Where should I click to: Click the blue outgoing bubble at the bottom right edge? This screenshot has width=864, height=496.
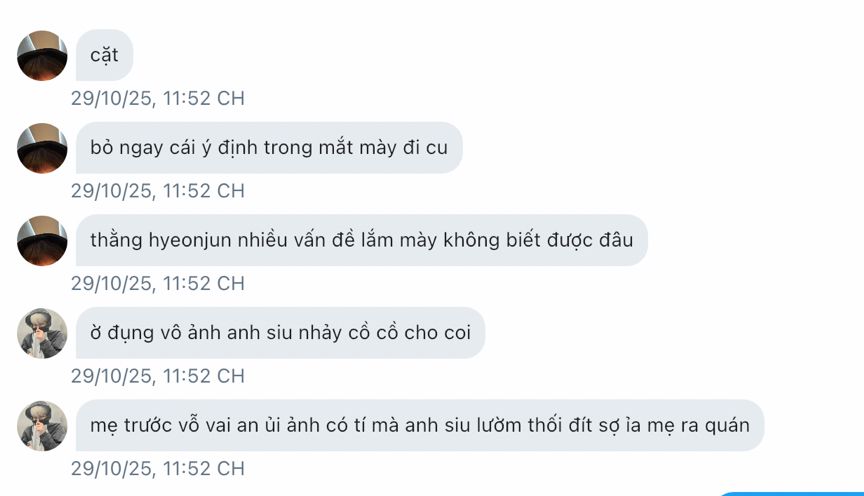791,494
